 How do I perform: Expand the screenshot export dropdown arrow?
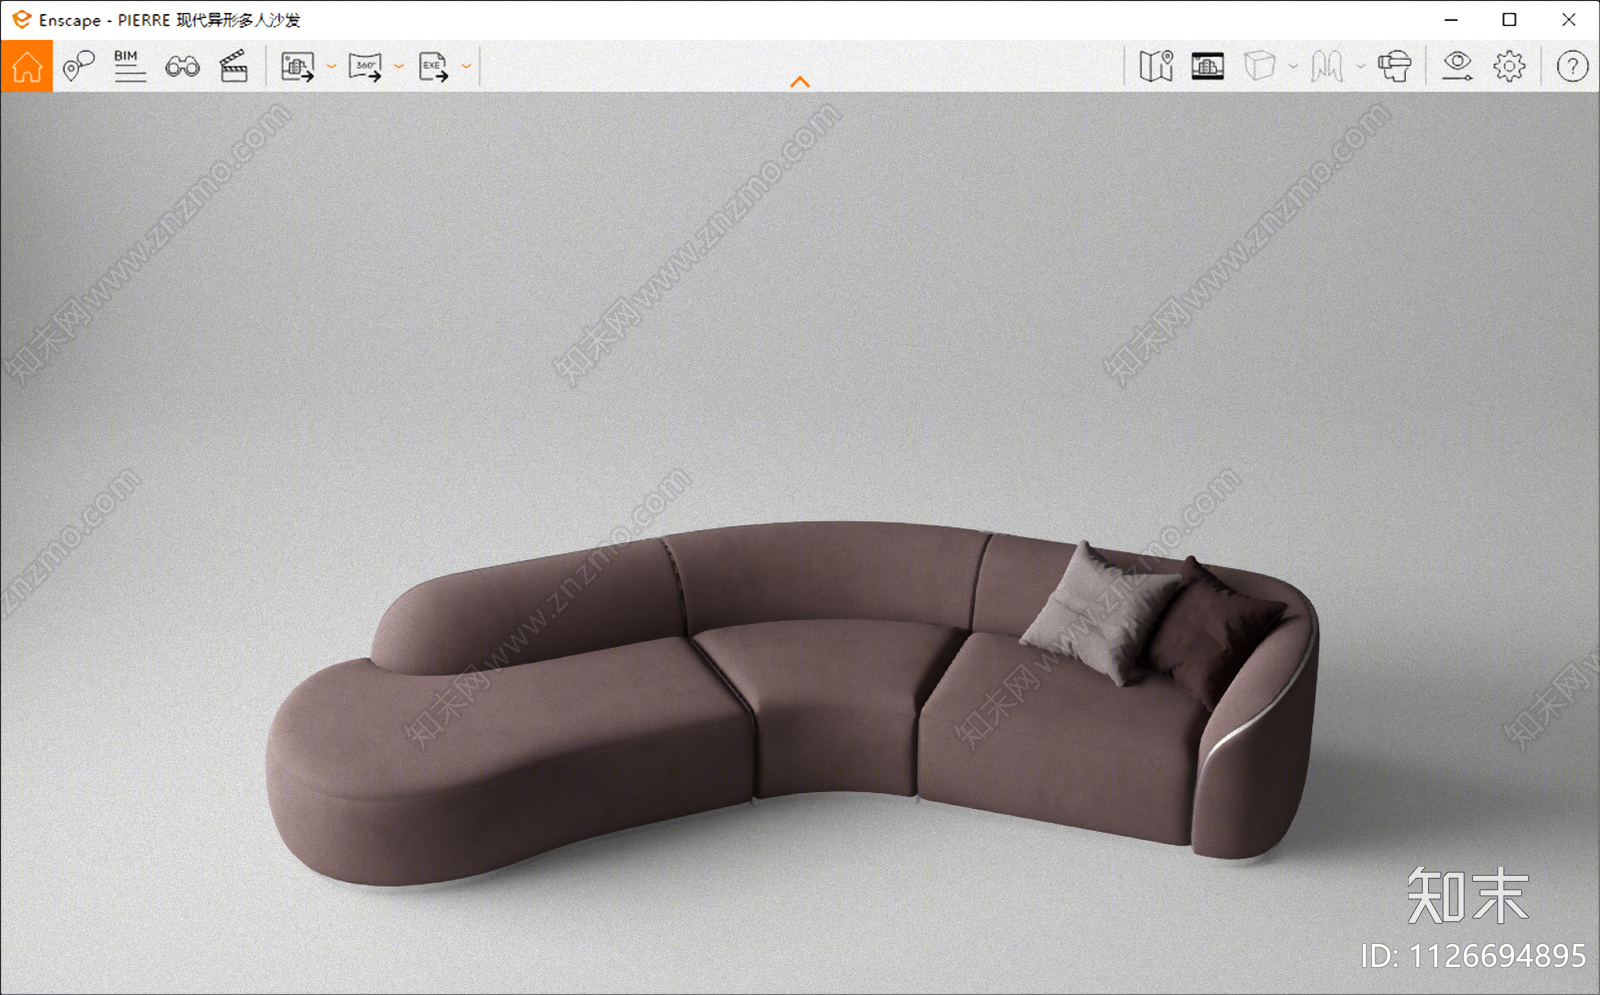pos(331,67)
